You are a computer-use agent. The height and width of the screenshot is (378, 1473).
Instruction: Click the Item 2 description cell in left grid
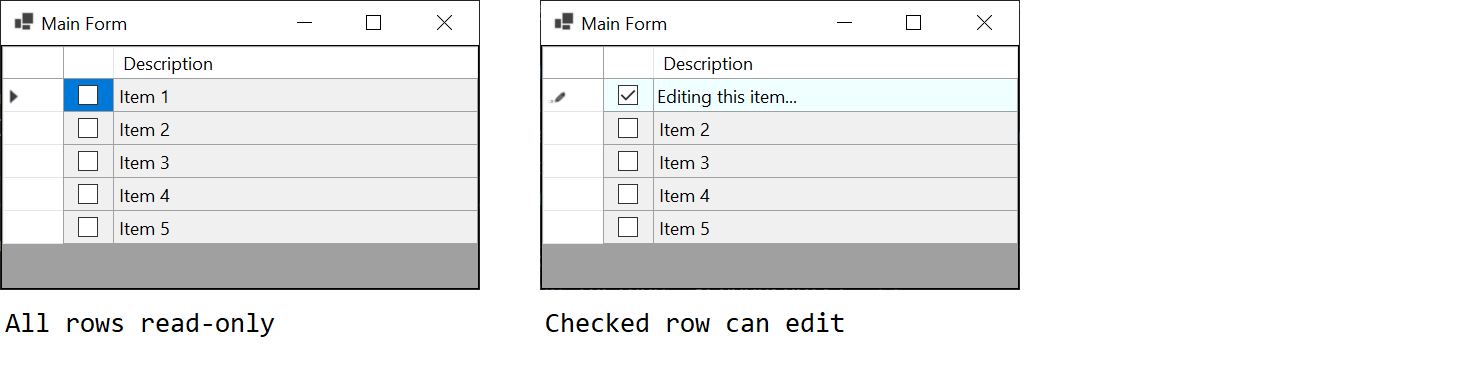295,129
